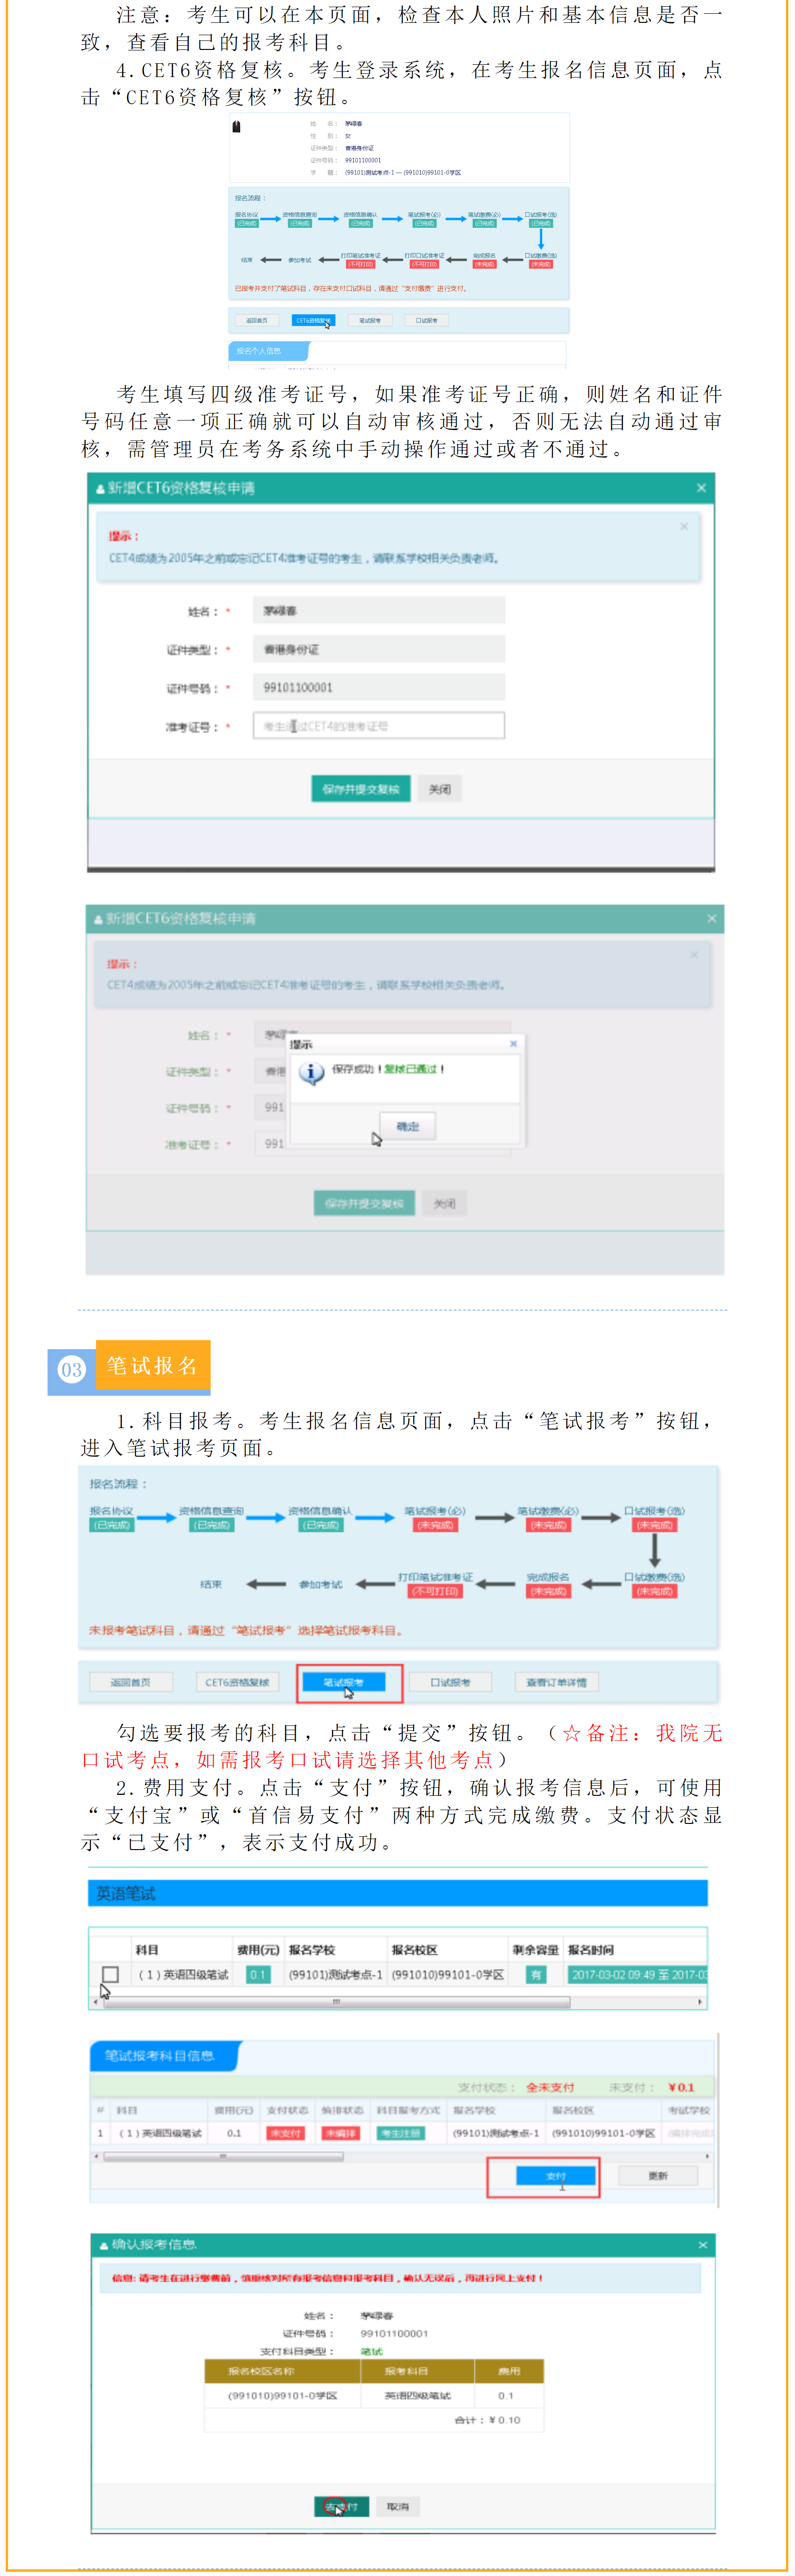Click the 姓名 field in the undimmed dialog
Image resolution: width=795 pixels, height=2576 pixels.
click(378, 610)
